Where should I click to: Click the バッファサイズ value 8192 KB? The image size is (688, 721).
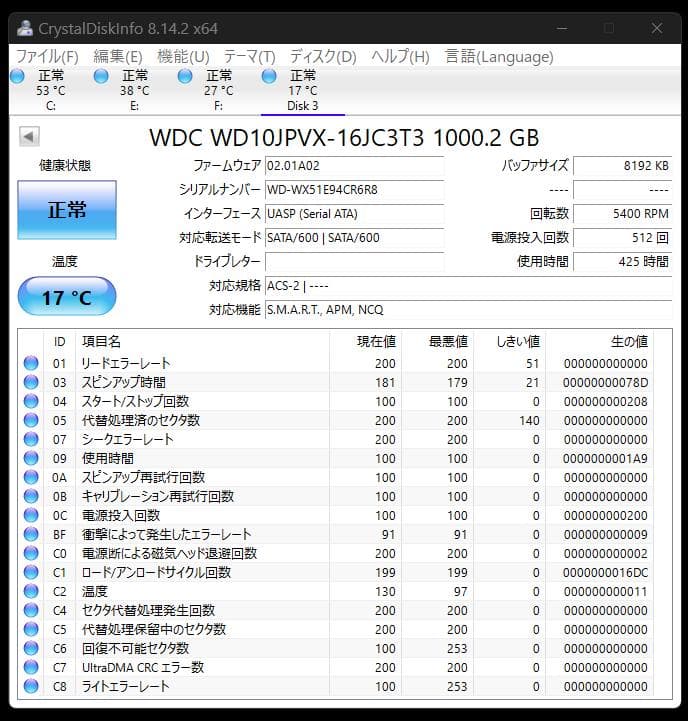(623, 166)
